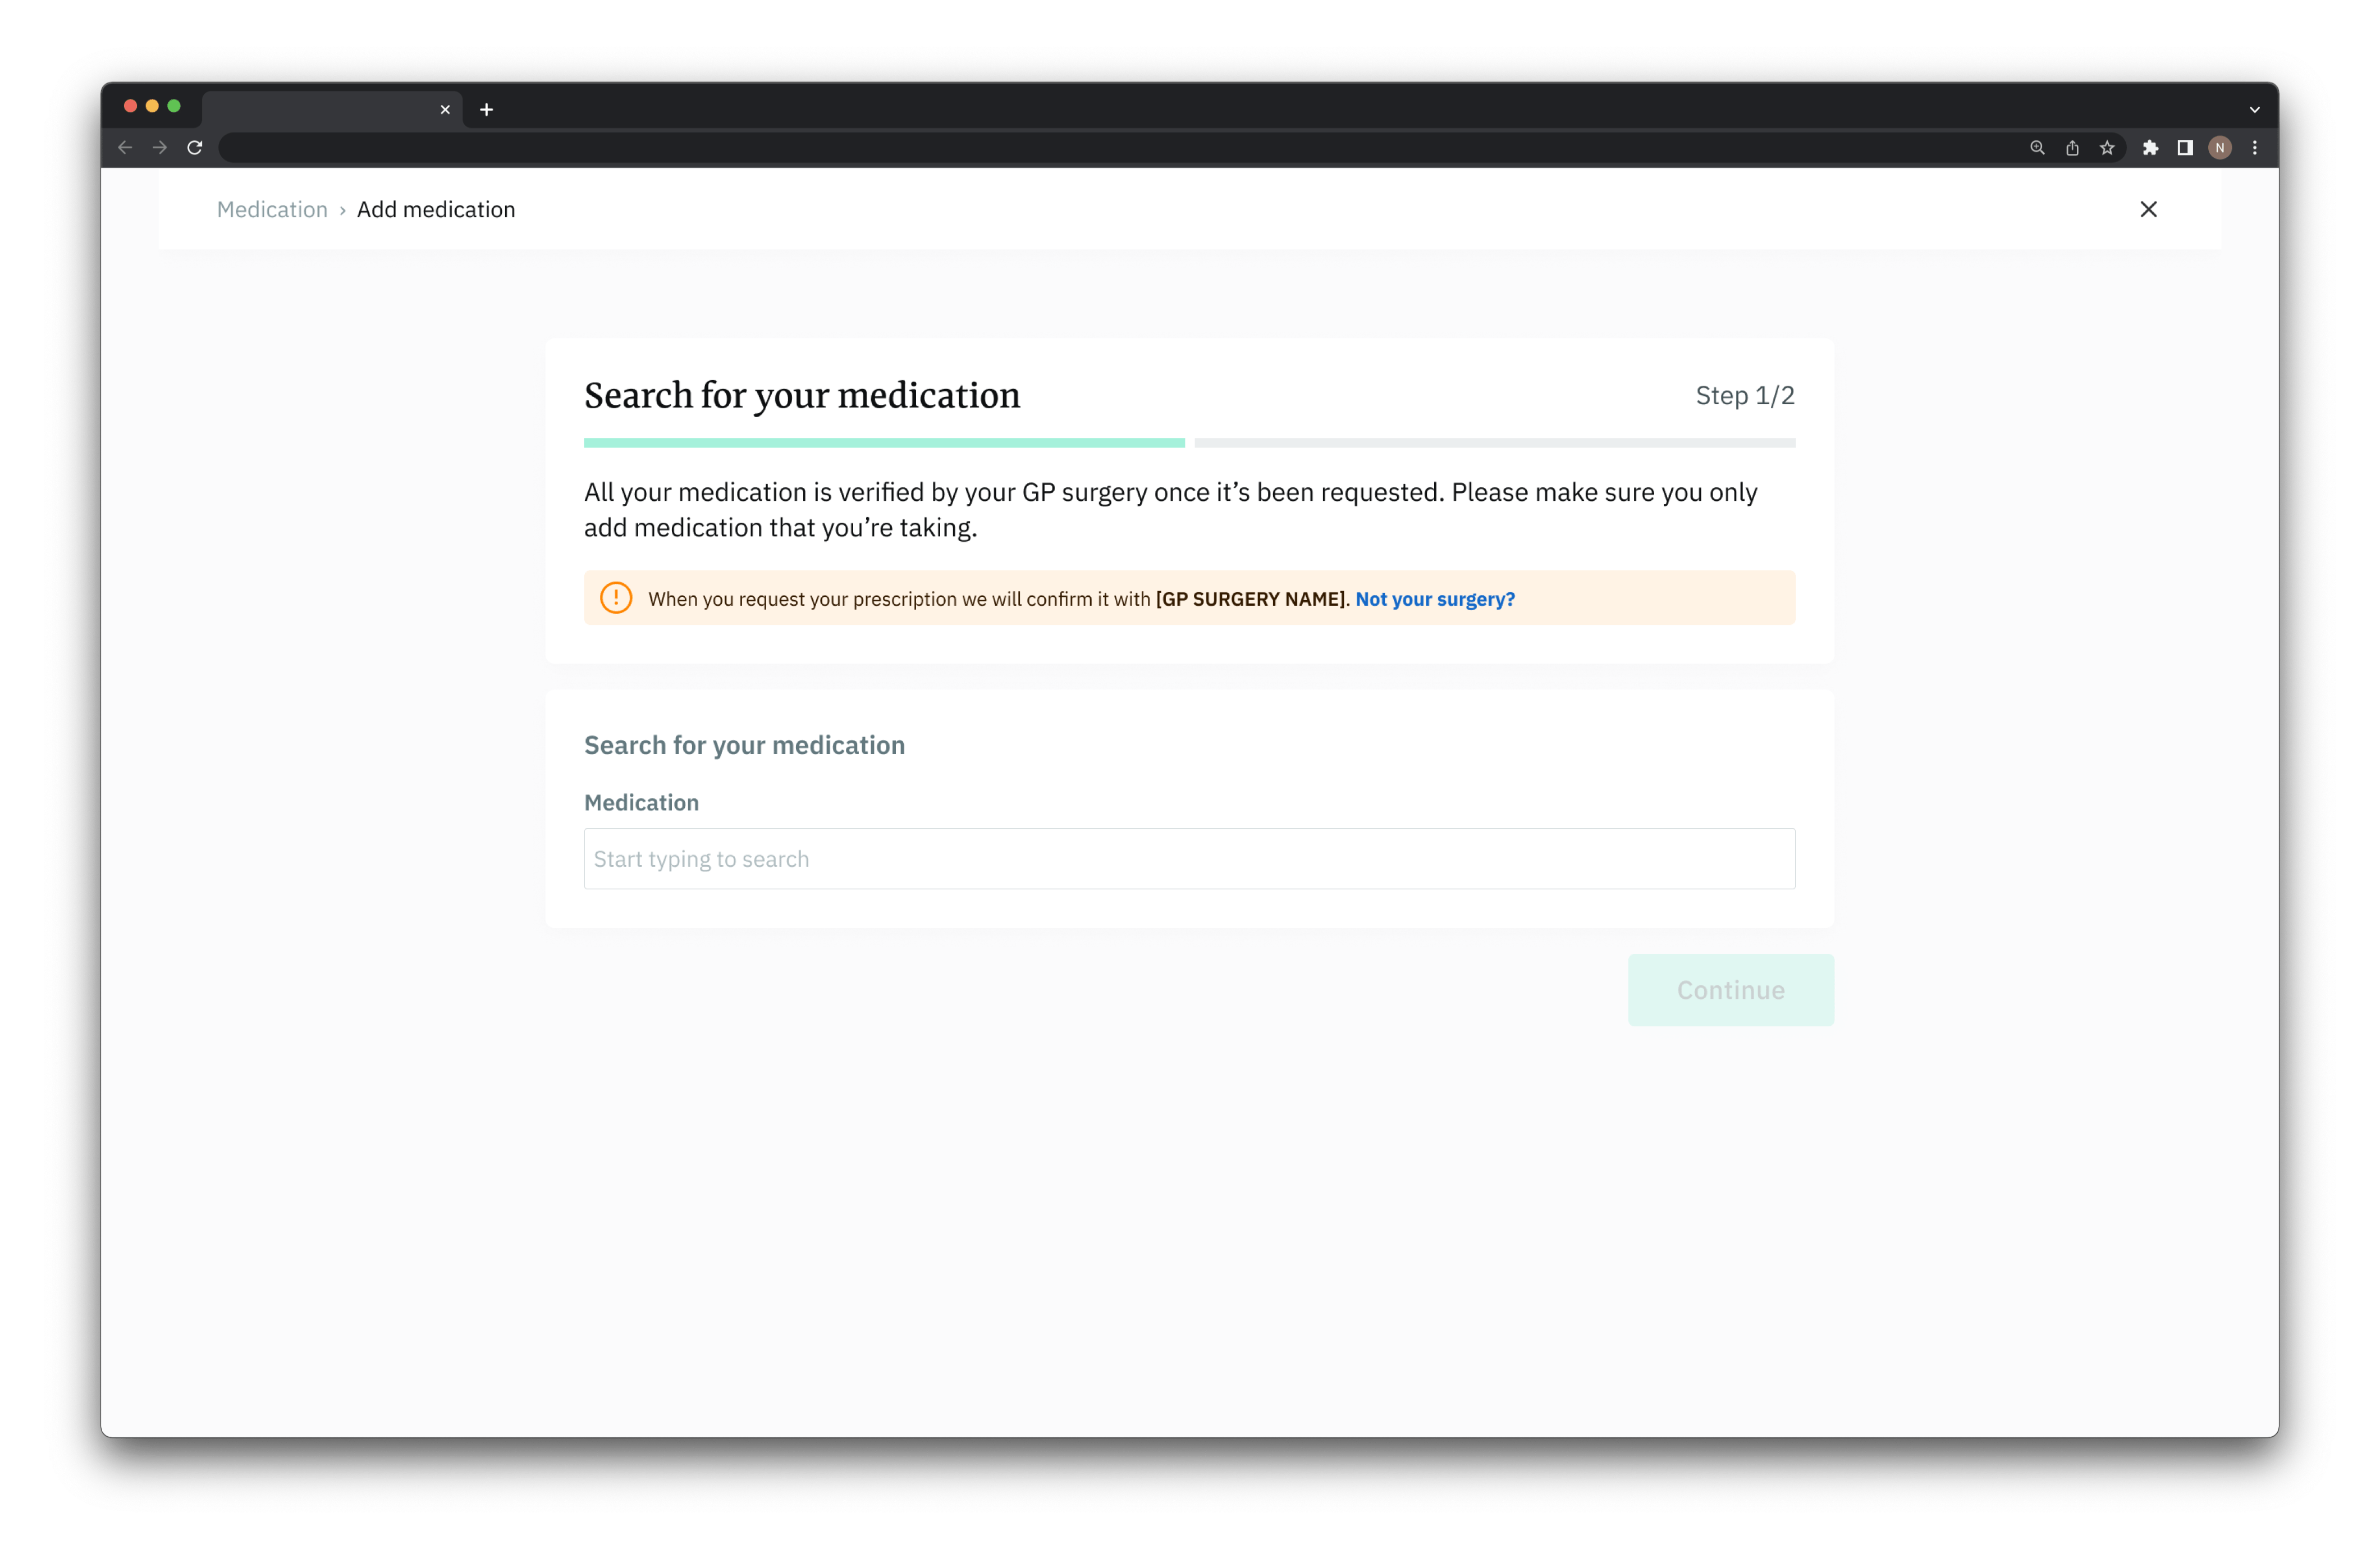Open the browser three-dot menu
This screenshot has height=1558, width=2380.
(x=2255, y=148)
